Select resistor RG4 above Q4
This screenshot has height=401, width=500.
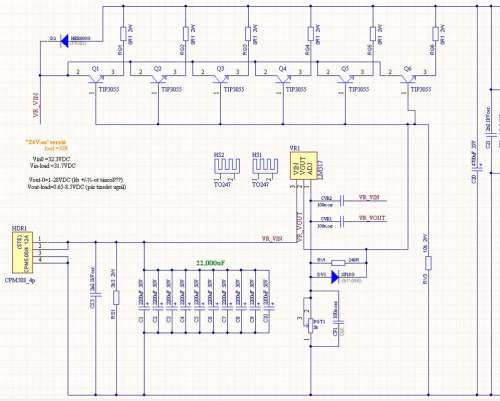tap(310, 34)
